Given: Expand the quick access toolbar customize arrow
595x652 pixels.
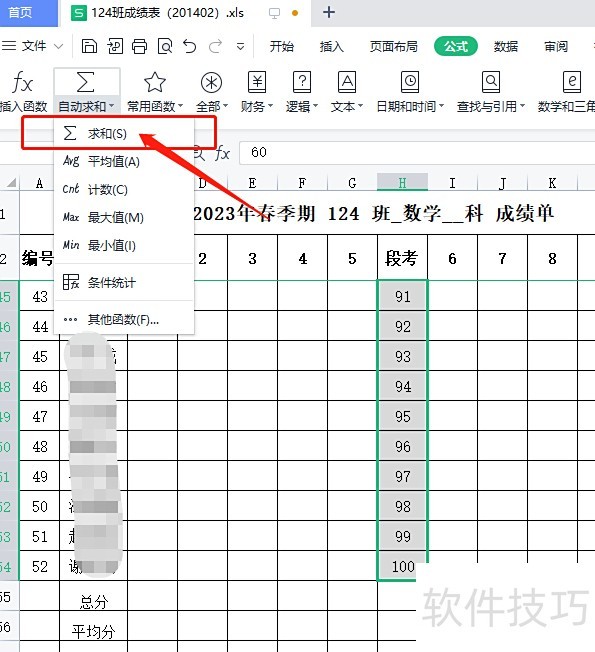Looking at the screenshot, I should click(240, 46).
